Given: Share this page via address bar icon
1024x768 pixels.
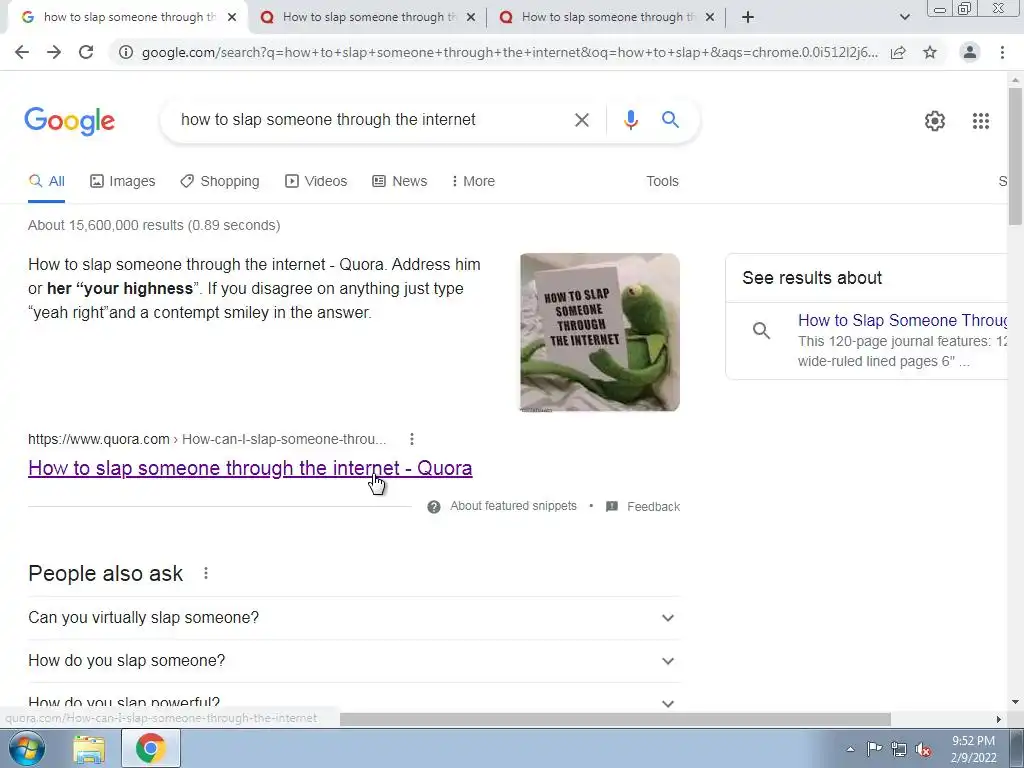Looking at the screenshot, I should coord(898,52).
